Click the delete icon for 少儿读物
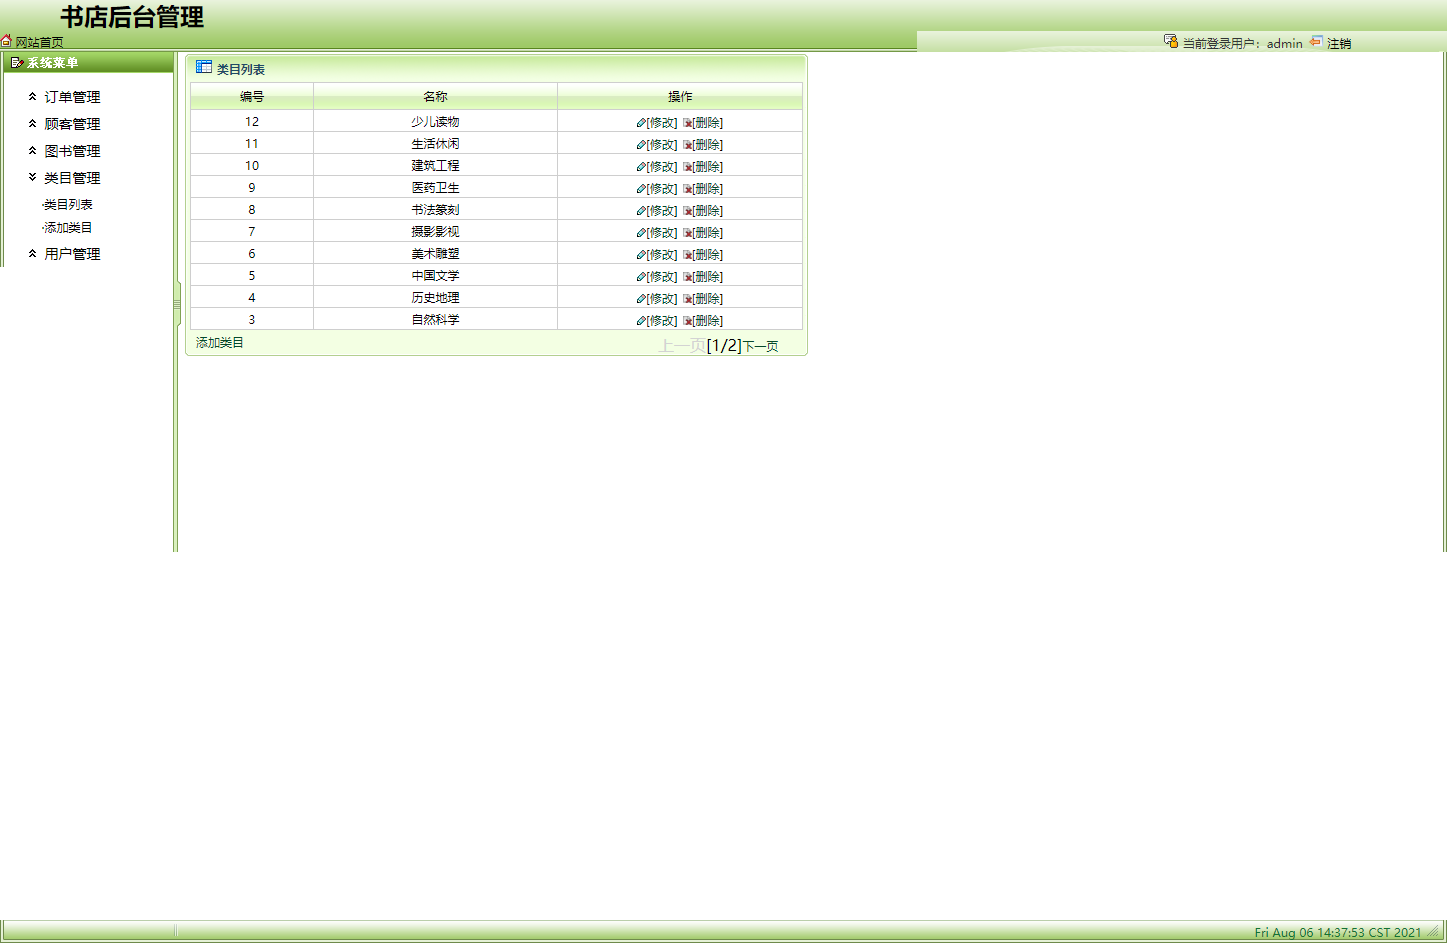Screen dimensions: 1447x943 tap(688, 123)
